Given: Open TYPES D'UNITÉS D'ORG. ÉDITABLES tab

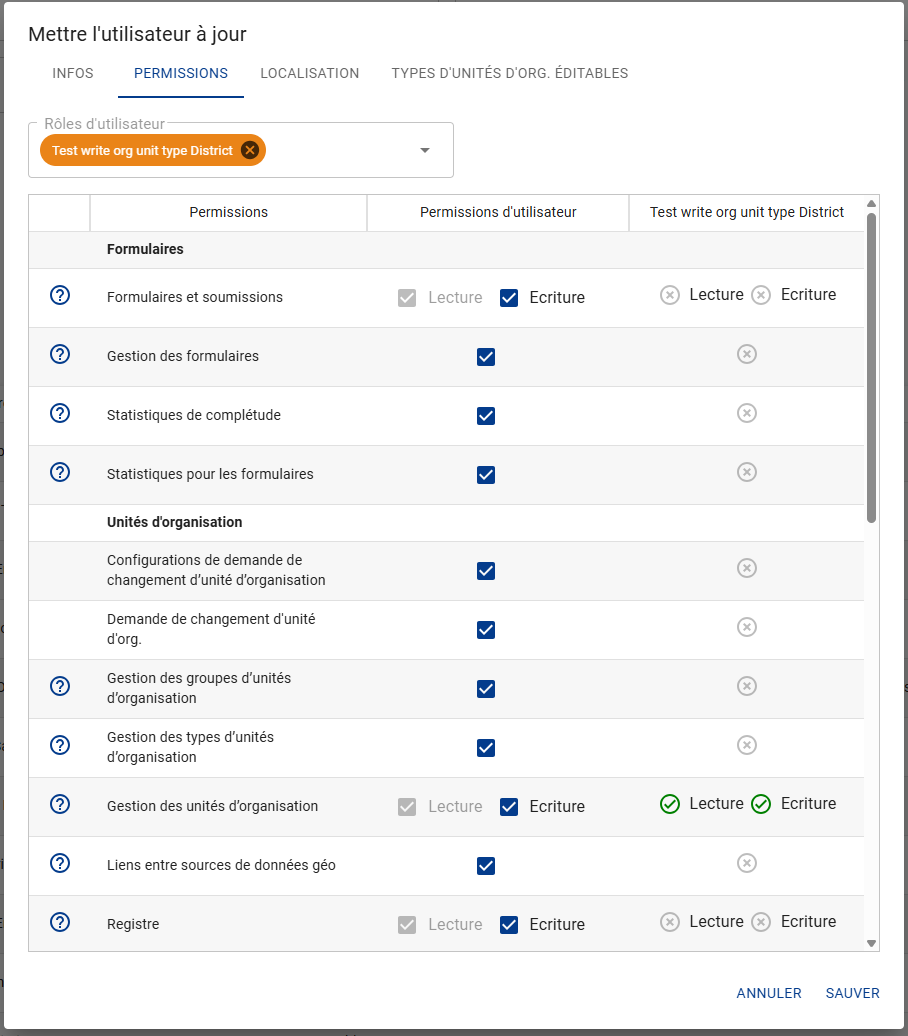Looking at the screenshot, I should [x=510, y=73].
